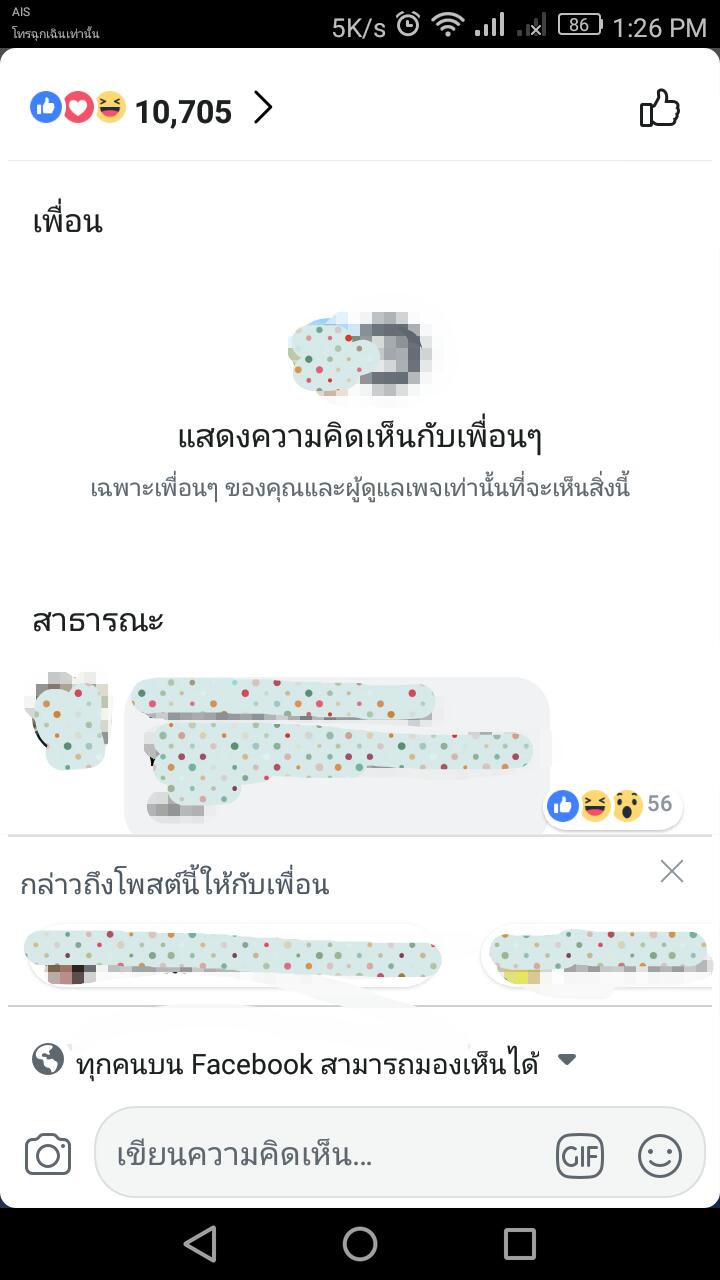
Task: Open the ทุกคนบน Facebook visibility selector
Action: (305, 1062)
